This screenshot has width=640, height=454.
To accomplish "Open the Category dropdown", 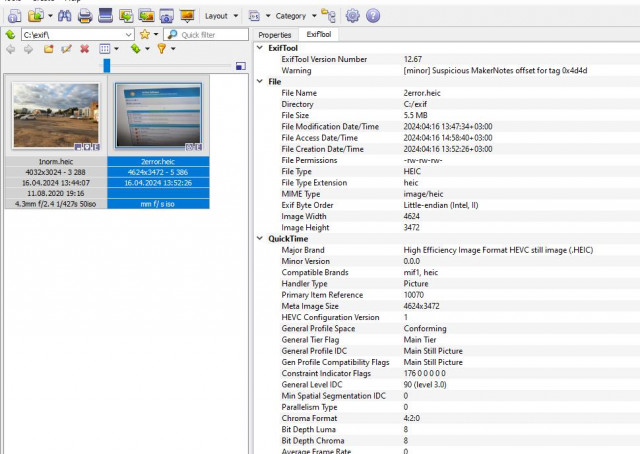I will [x=296, y=16].
